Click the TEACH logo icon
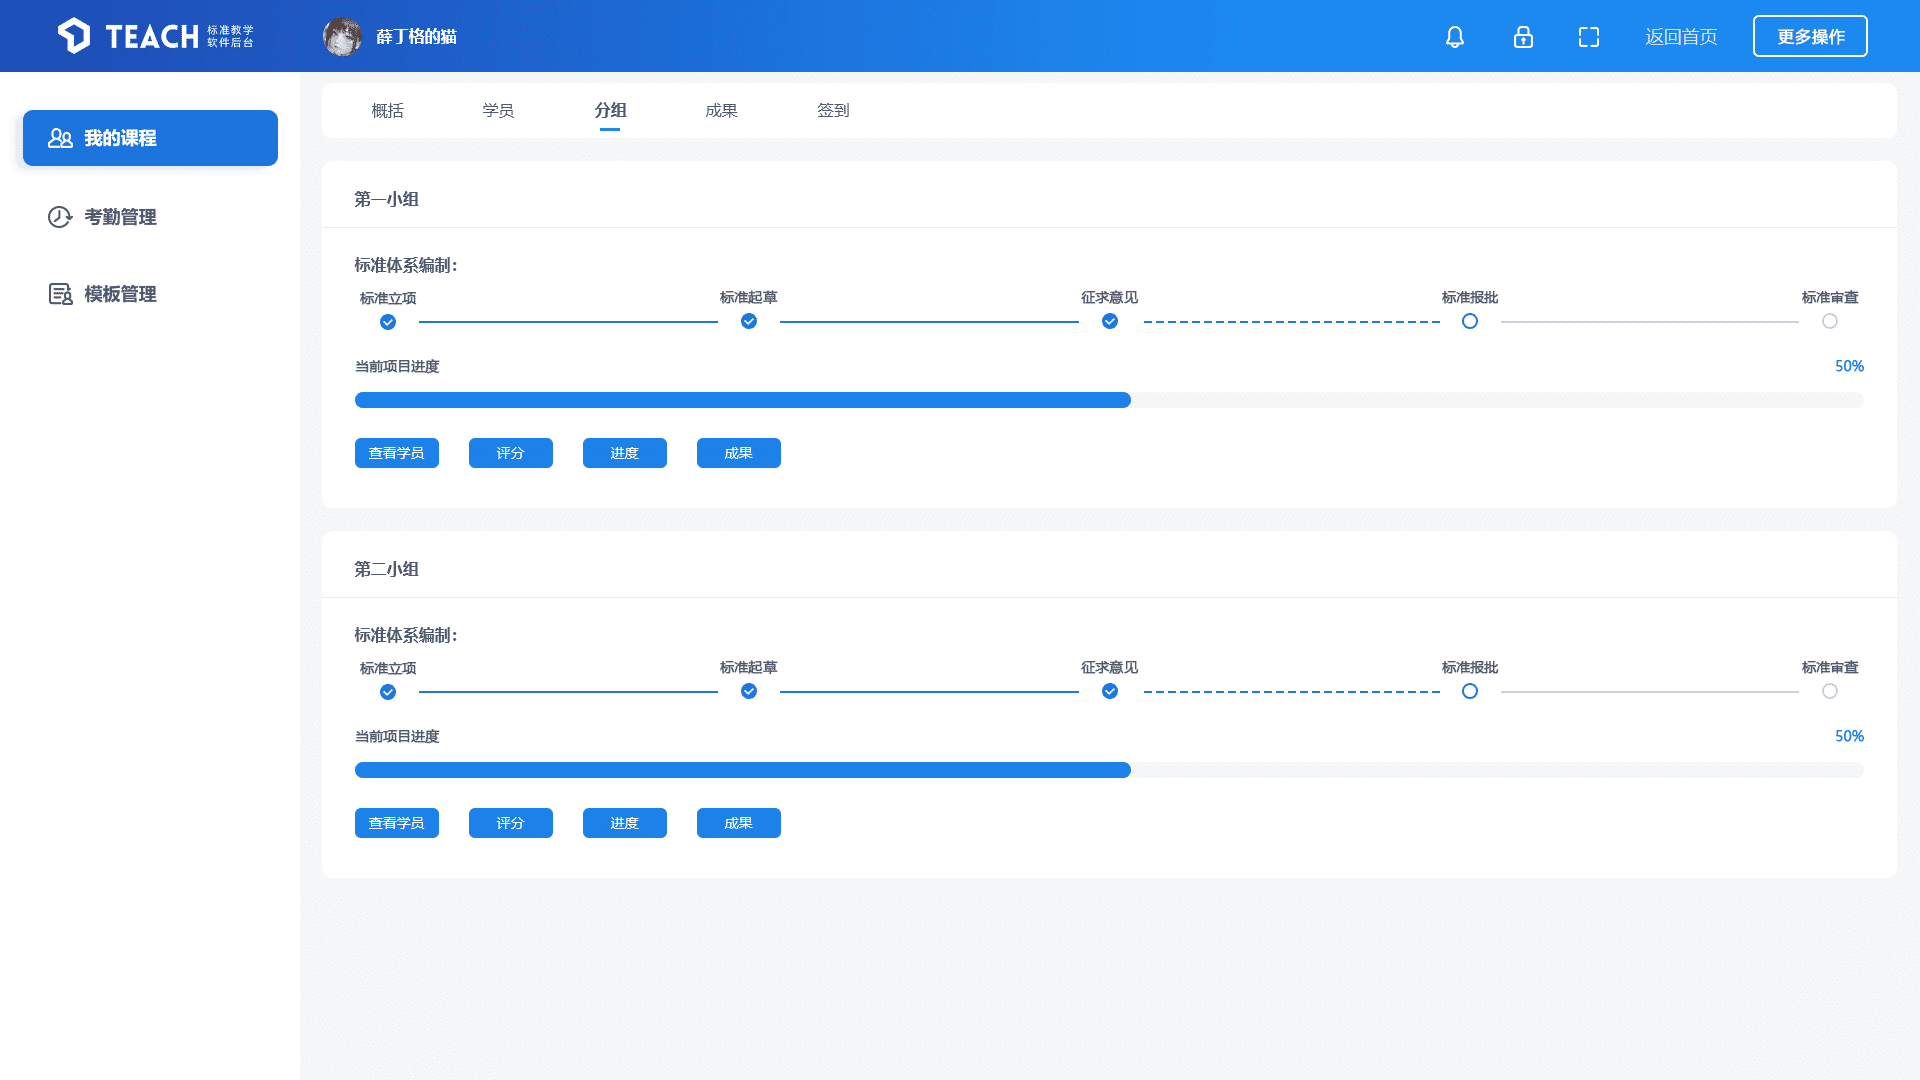 tap(74, 36)
